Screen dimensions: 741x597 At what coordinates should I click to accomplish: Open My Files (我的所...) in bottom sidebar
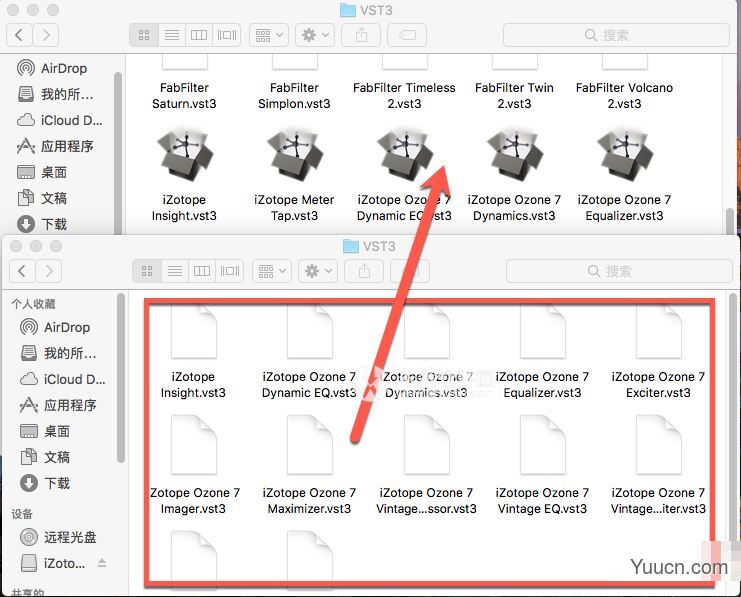coord(58,354)
